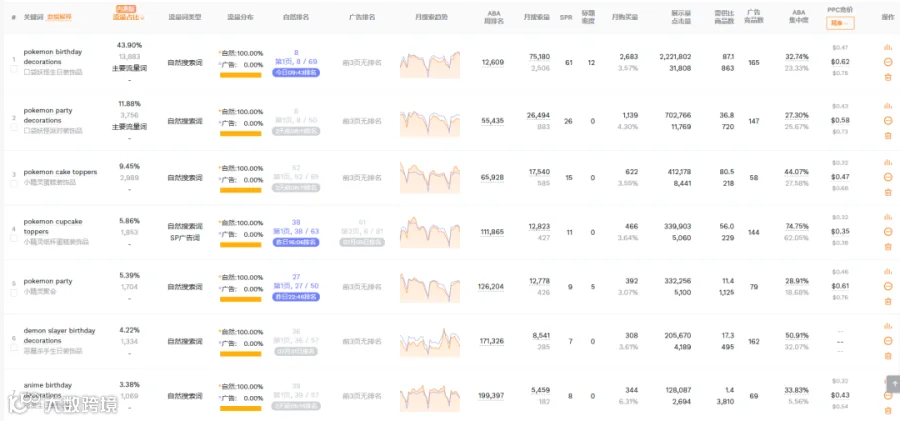Sort by 流量占比 column header arrow
The image size is (900, 421).
[142, 18]
